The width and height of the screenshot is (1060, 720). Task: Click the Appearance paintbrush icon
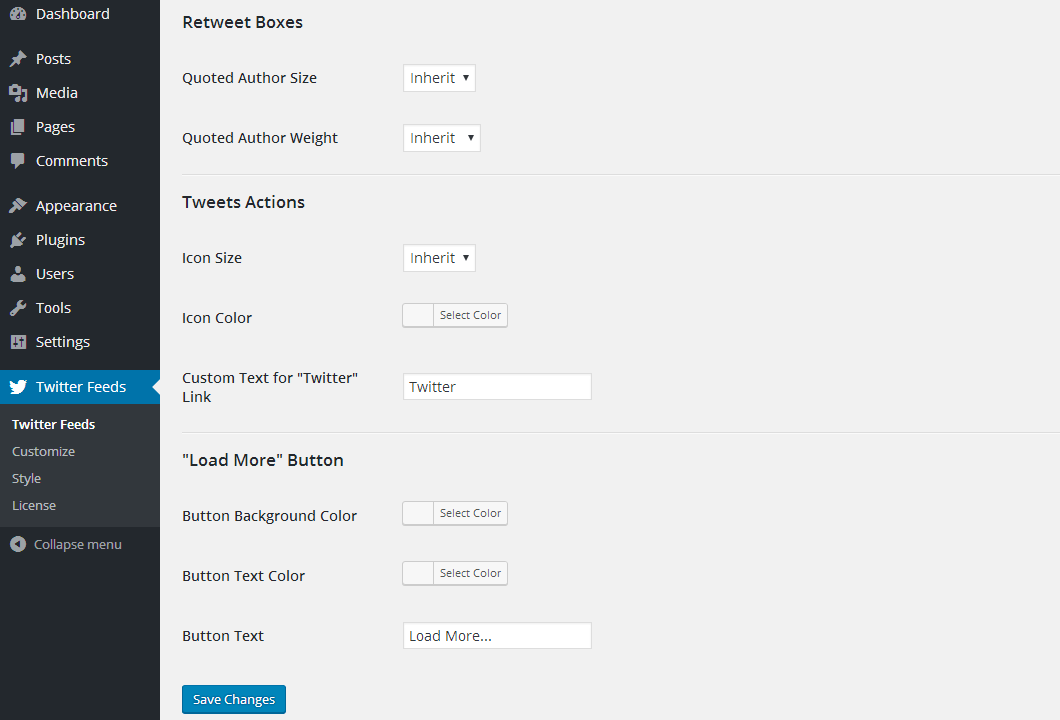click(x=18, y=206)
